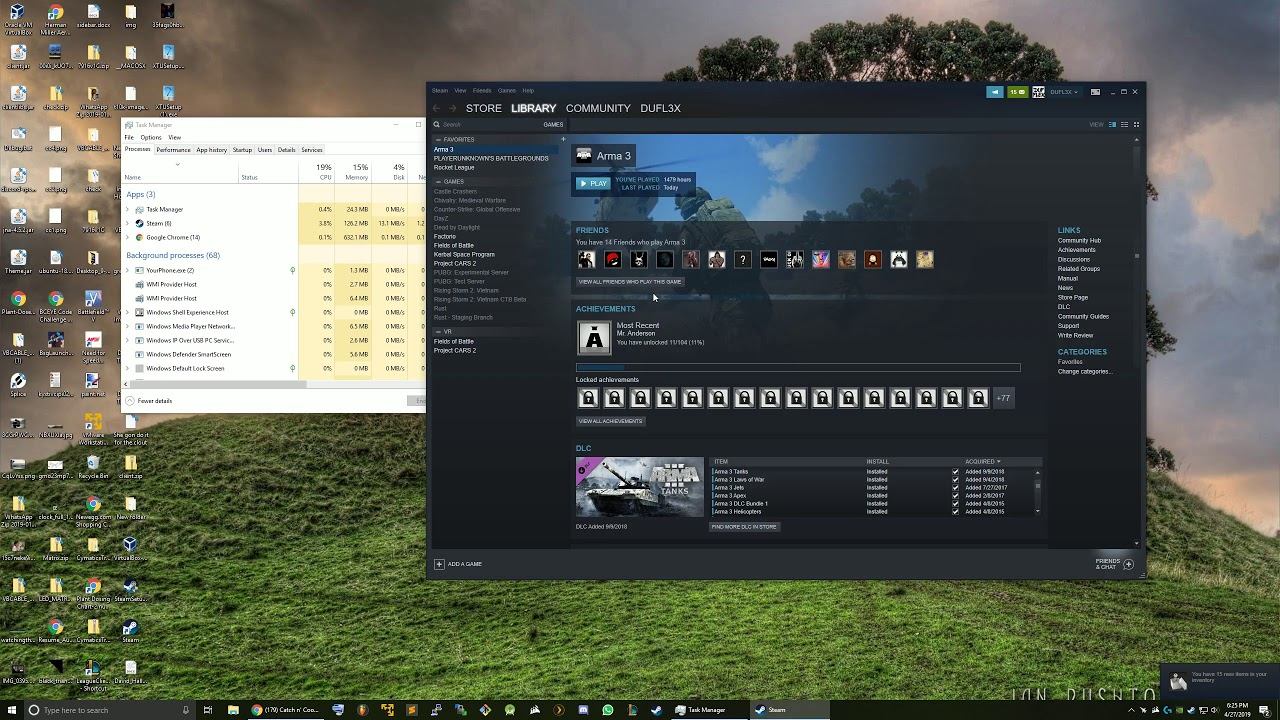Switch library to grid view icon

(x=1136, y=125)
